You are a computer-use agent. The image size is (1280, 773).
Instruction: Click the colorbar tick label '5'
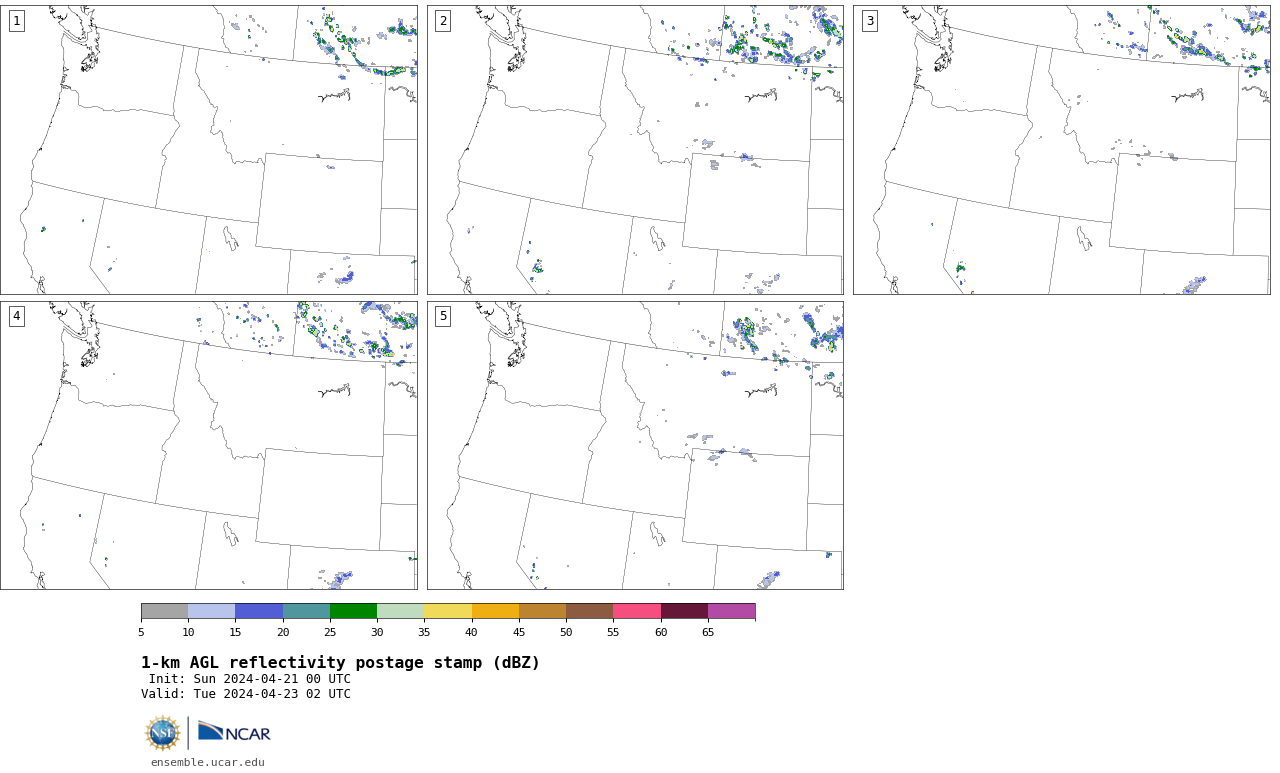141,632
